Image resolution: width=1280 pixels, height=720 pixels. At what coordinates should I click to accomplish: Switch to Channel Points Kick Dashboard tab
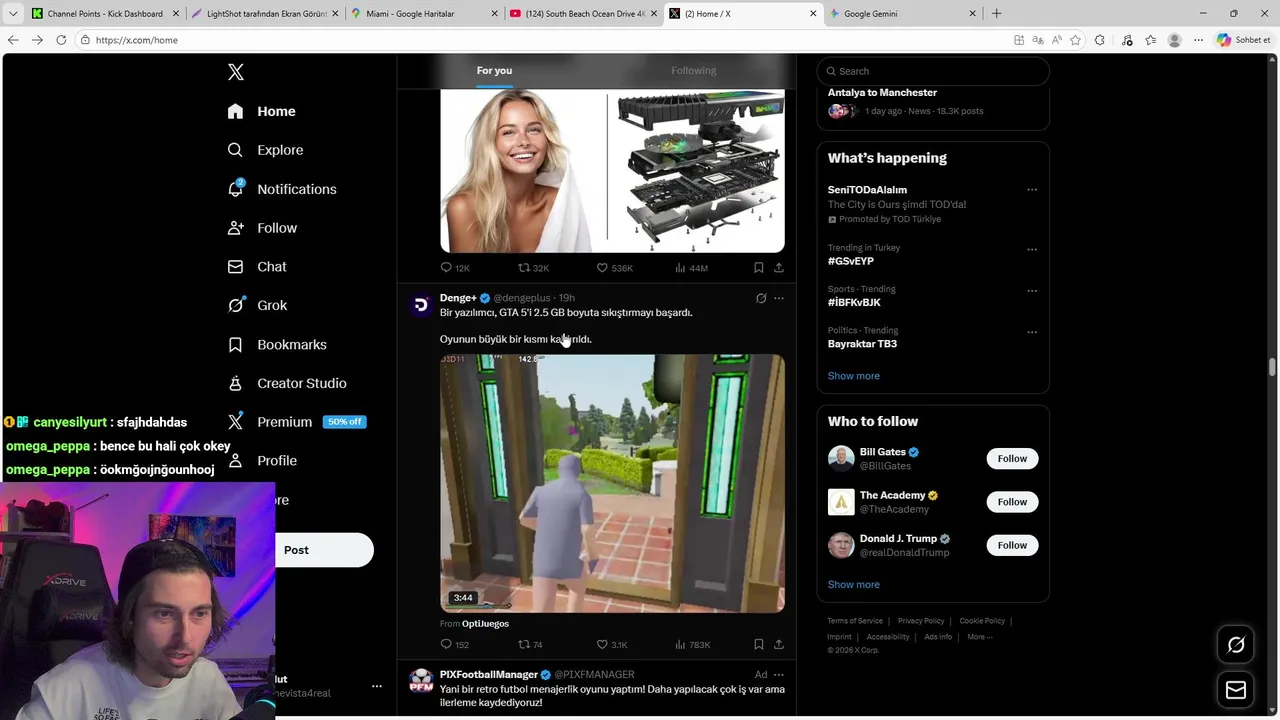coord(103,14)
